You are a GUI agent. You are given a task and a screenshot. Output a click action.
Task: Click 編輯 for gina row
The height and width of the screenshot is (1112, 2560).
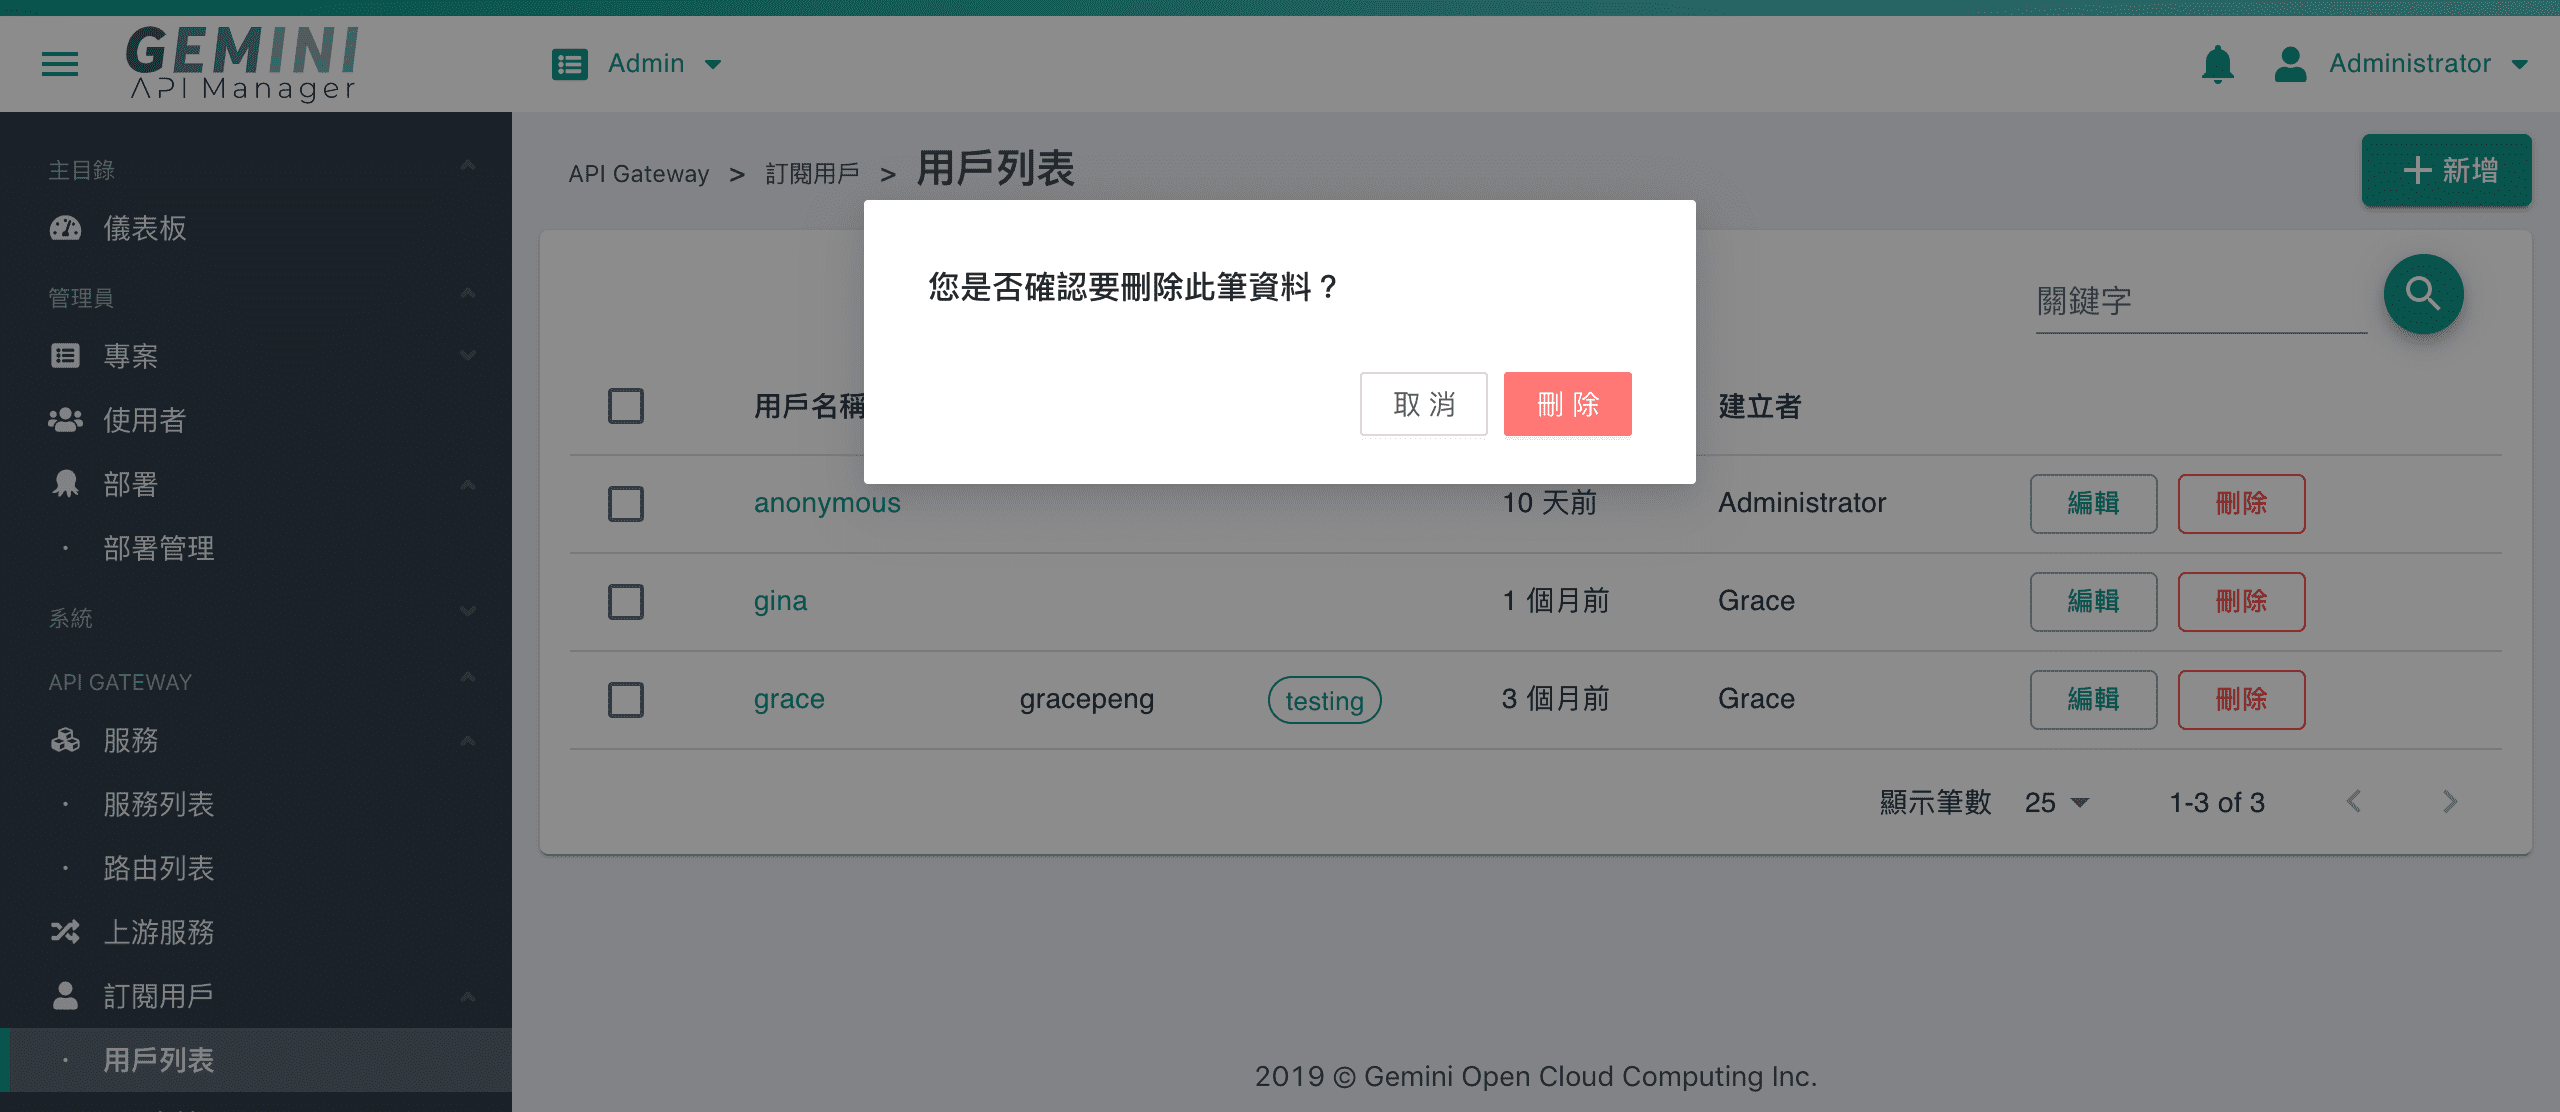(x=2094, y=601)
